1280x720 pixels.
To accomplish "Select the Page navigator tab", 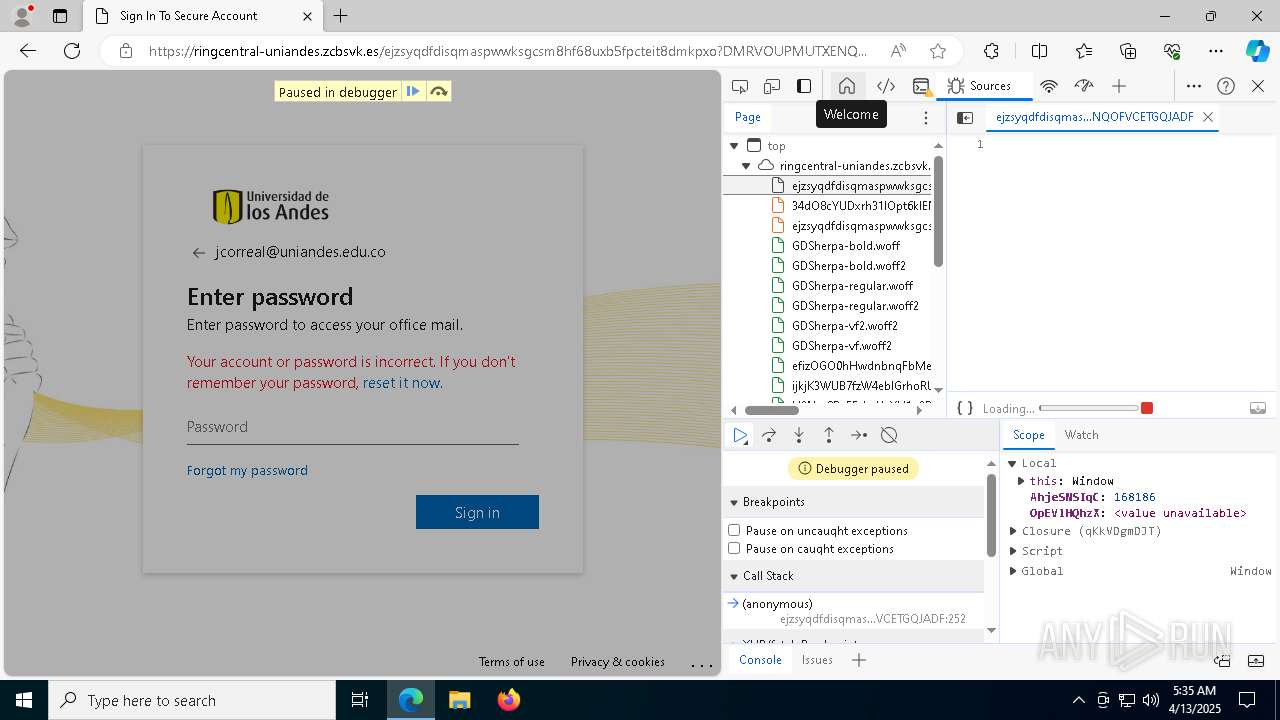I will click(x=748, y=117).
